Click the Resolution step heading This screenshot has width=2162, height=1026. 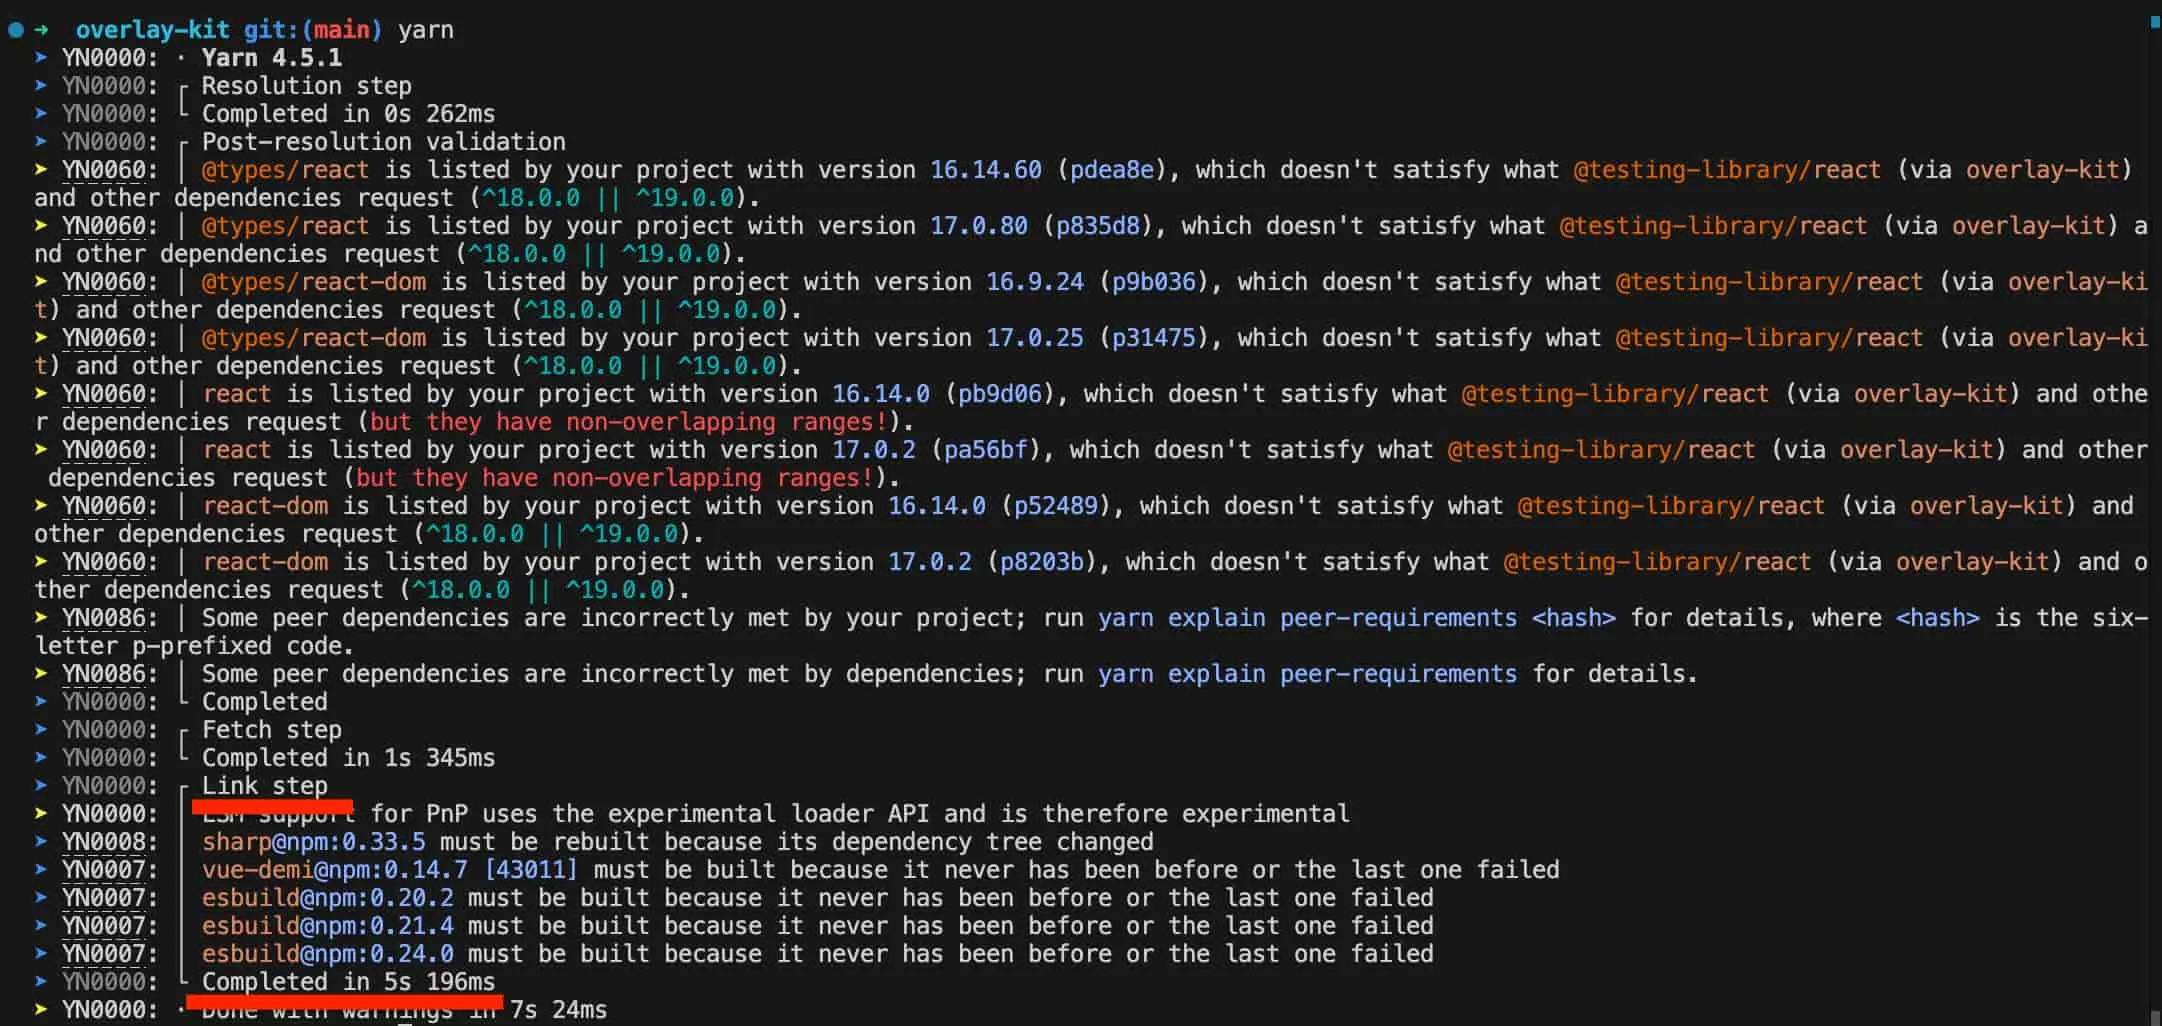[x=306, y=86]
